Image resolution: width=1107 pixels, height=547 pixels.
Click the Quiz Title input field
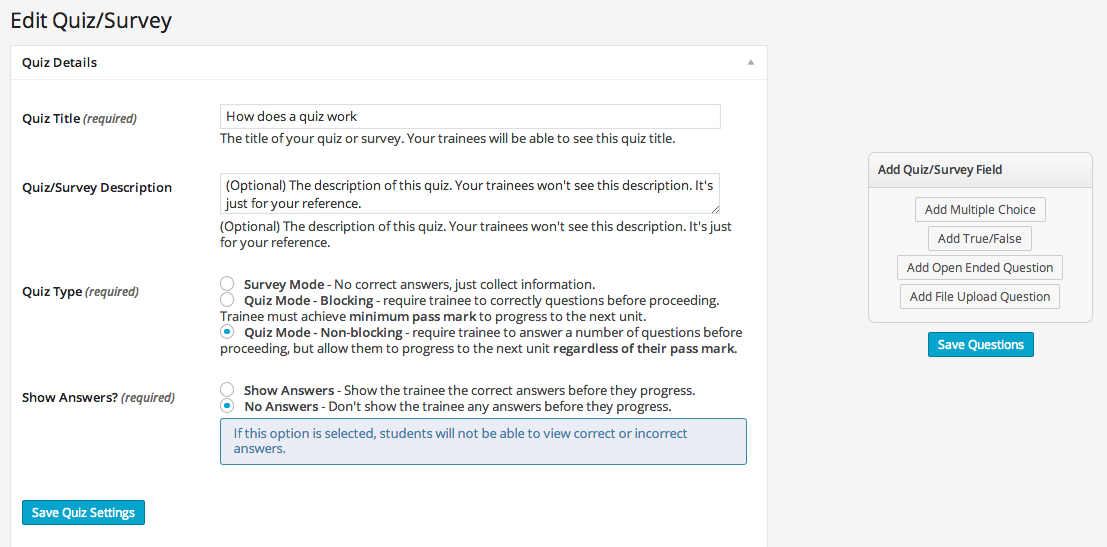pos(470,117)
